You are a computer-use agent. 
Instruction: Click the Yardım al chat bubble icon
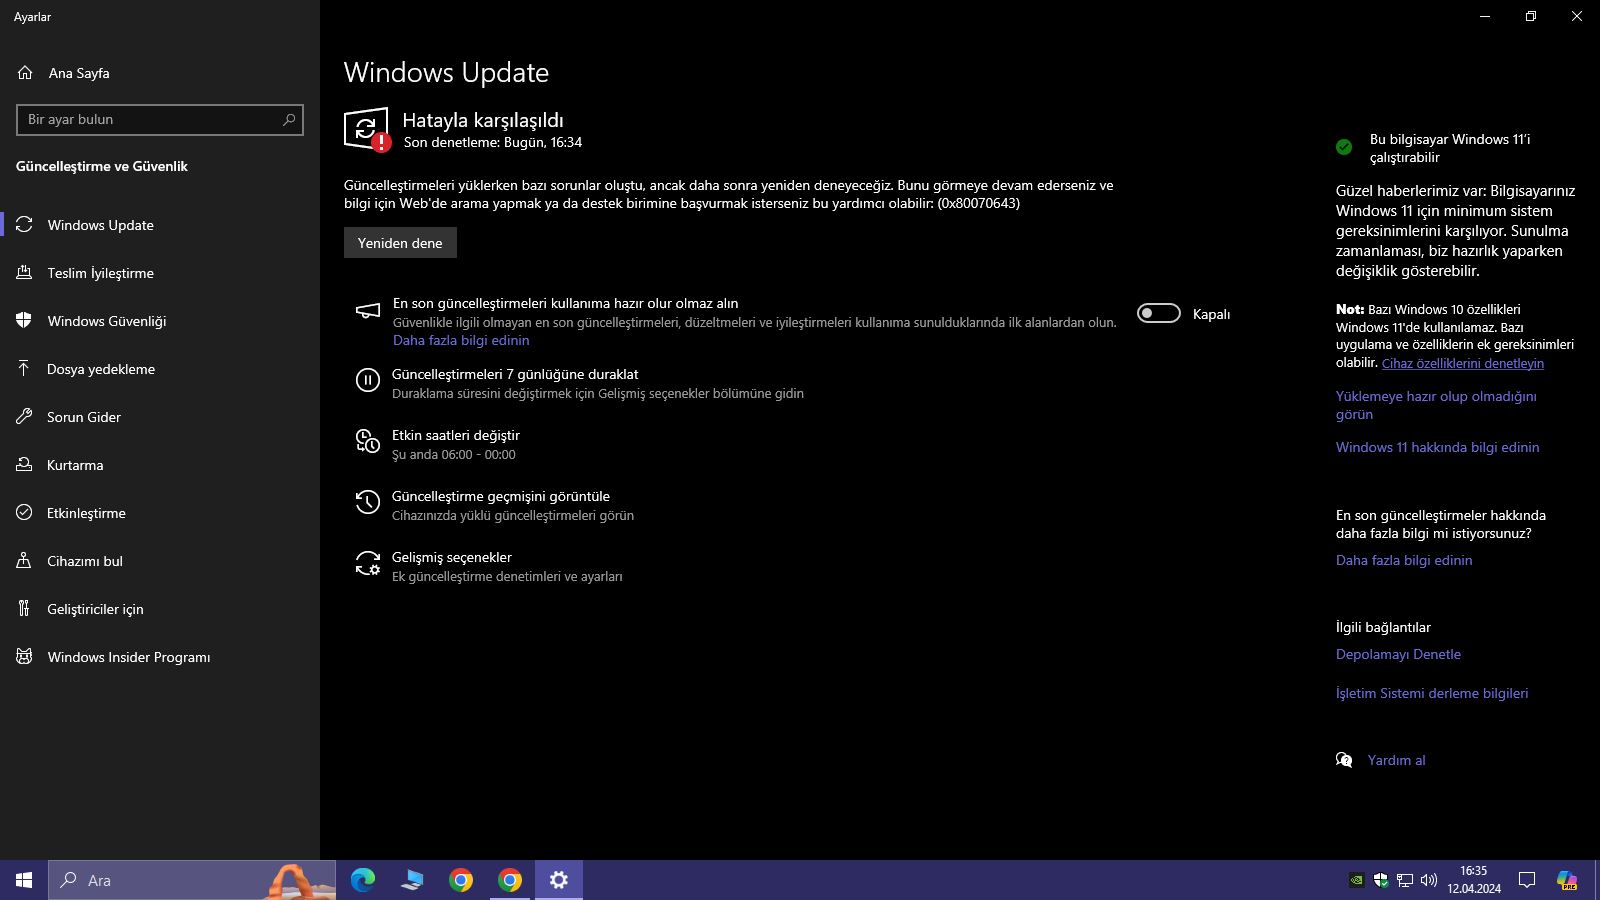(x=1344, y=760)
